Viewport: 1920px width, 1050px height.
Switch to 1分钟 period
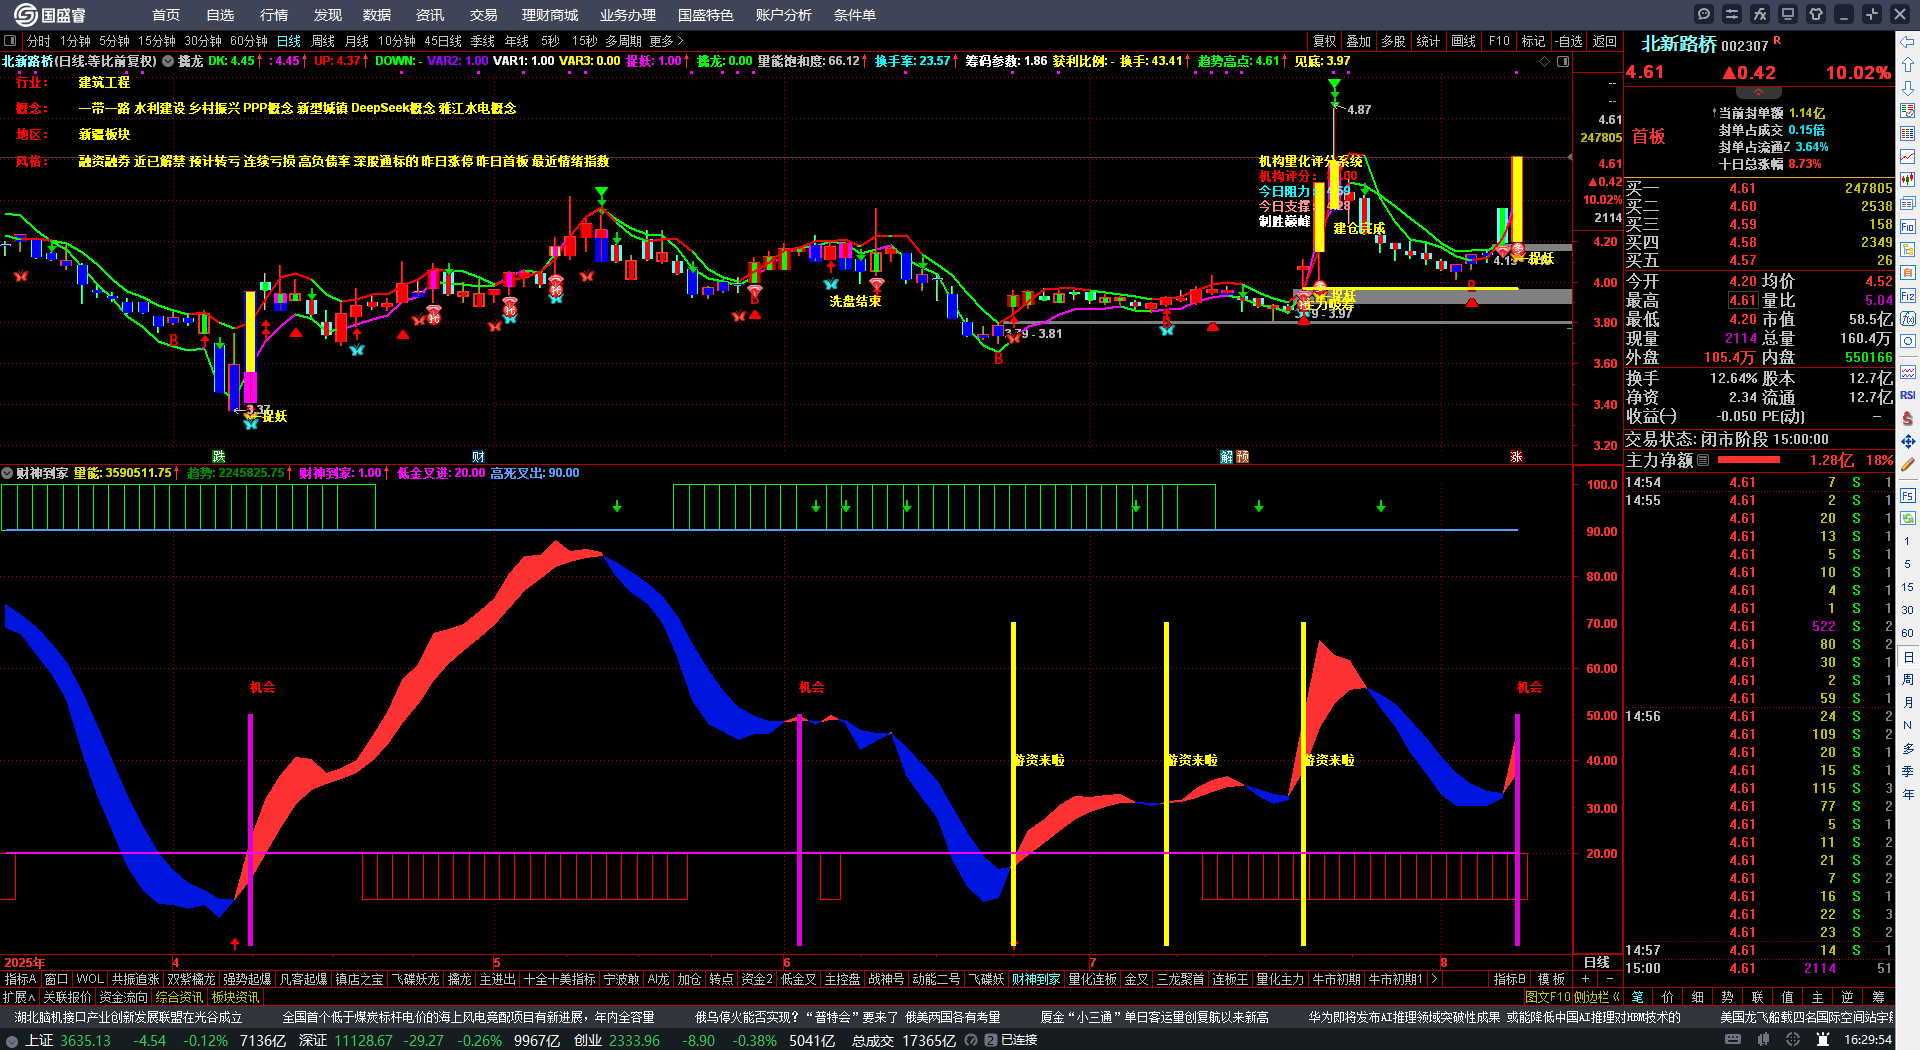(x=75, y=41)
